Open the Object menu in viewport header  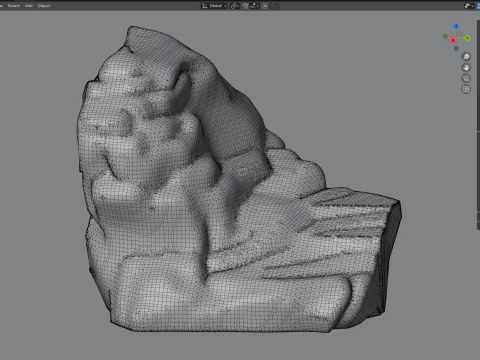pyautogui.click(x=44, y=6)
